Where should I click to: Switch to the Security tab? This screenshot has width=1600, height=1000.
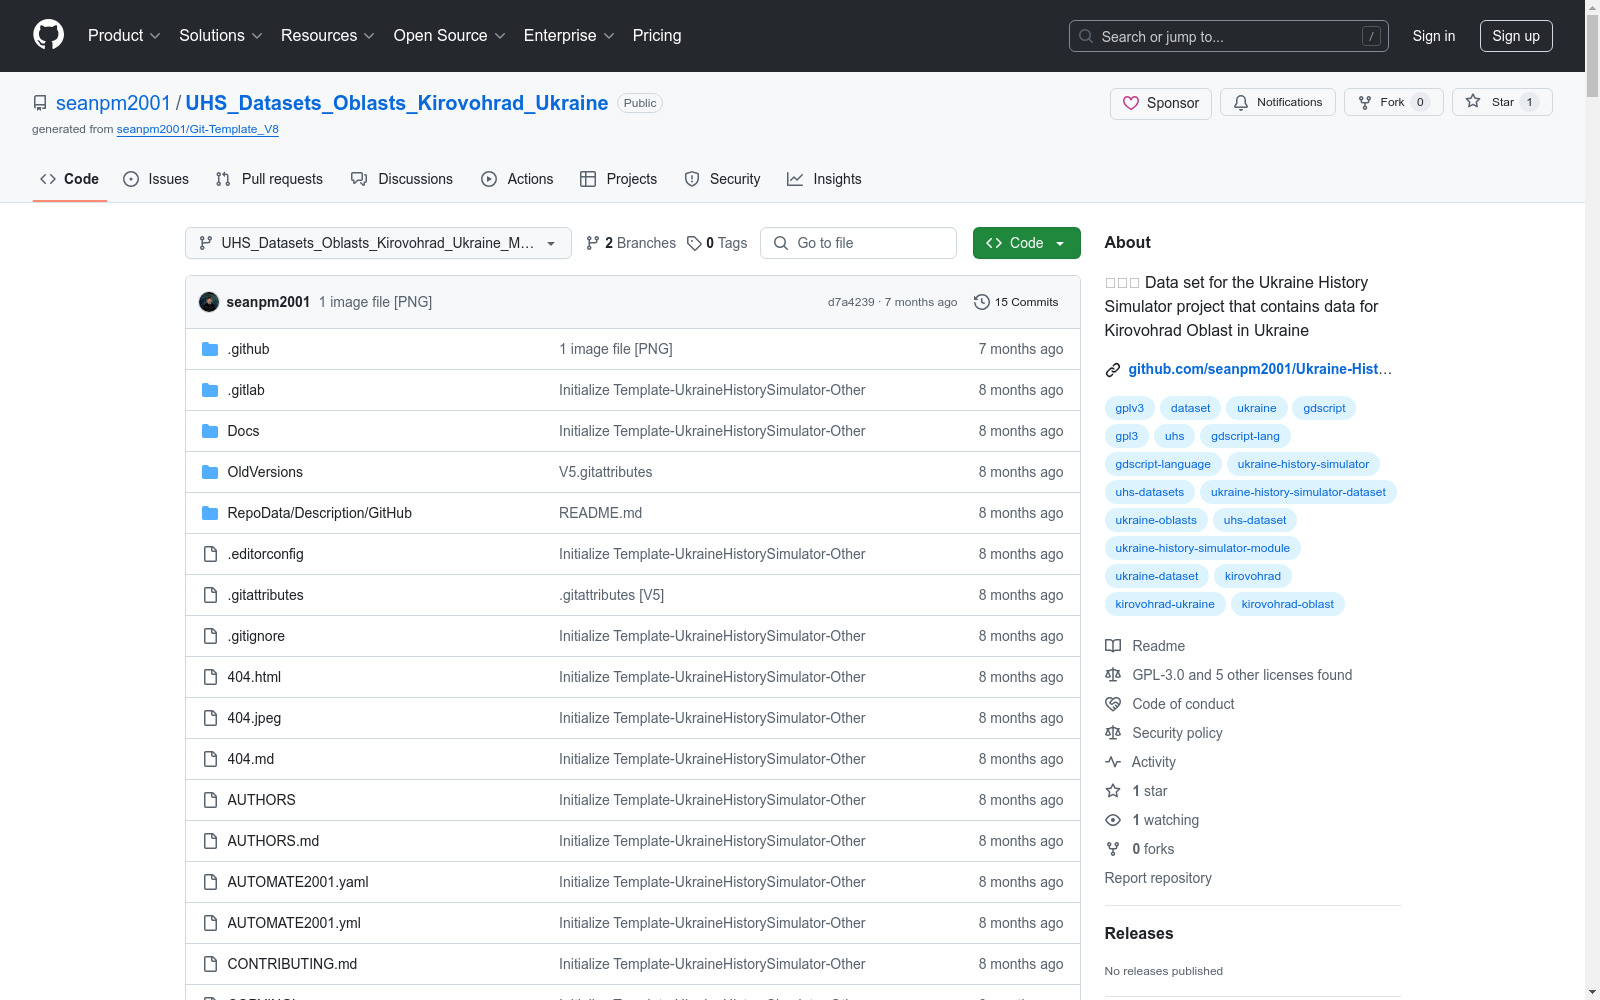click(723, 179)
